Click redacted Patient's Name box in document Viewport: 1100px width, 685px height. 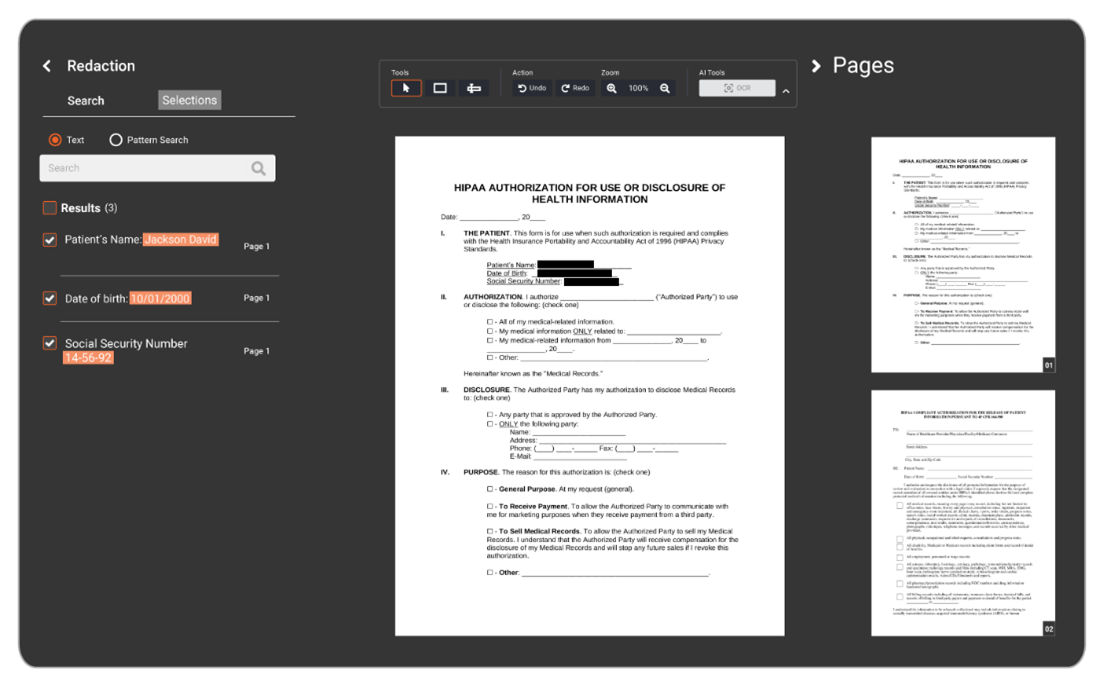click(565, 265)
